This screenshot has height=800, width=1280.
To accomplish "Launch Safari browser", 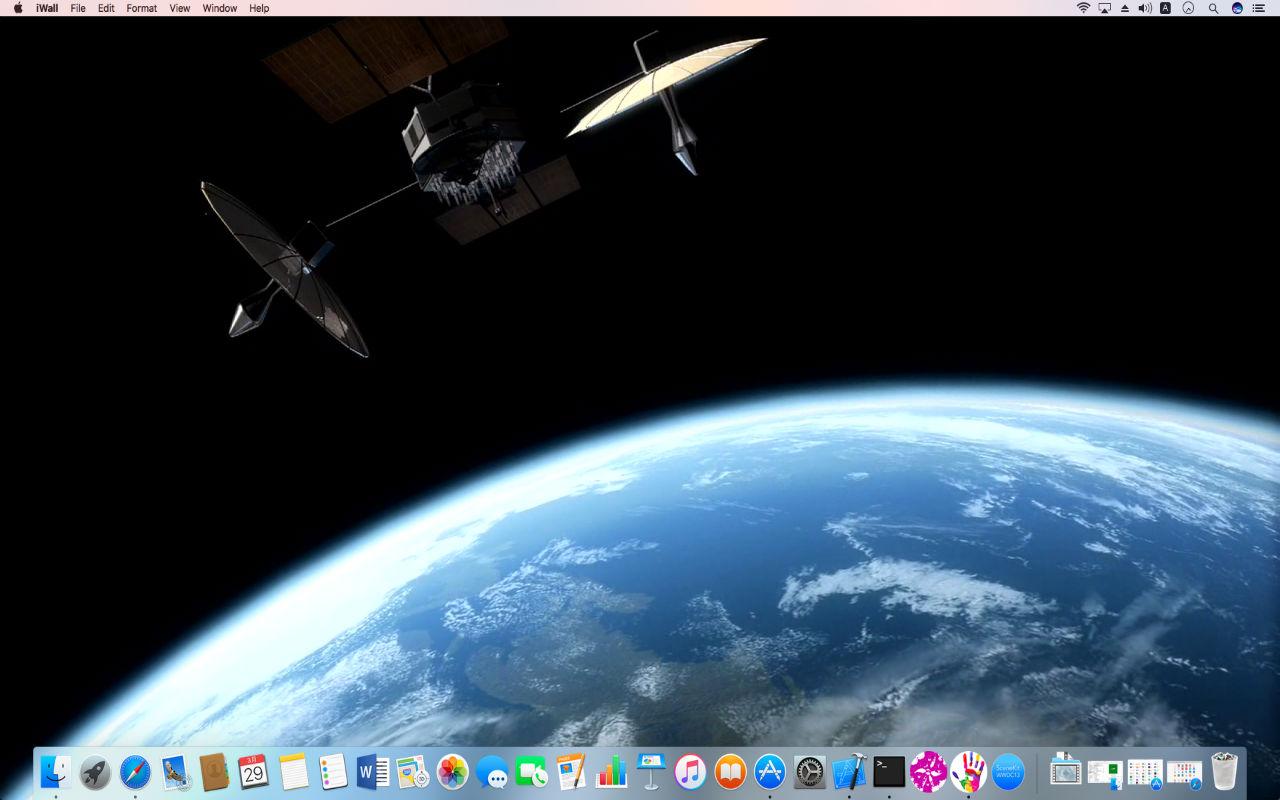I will pyautogui.click(x=133, y=773).
